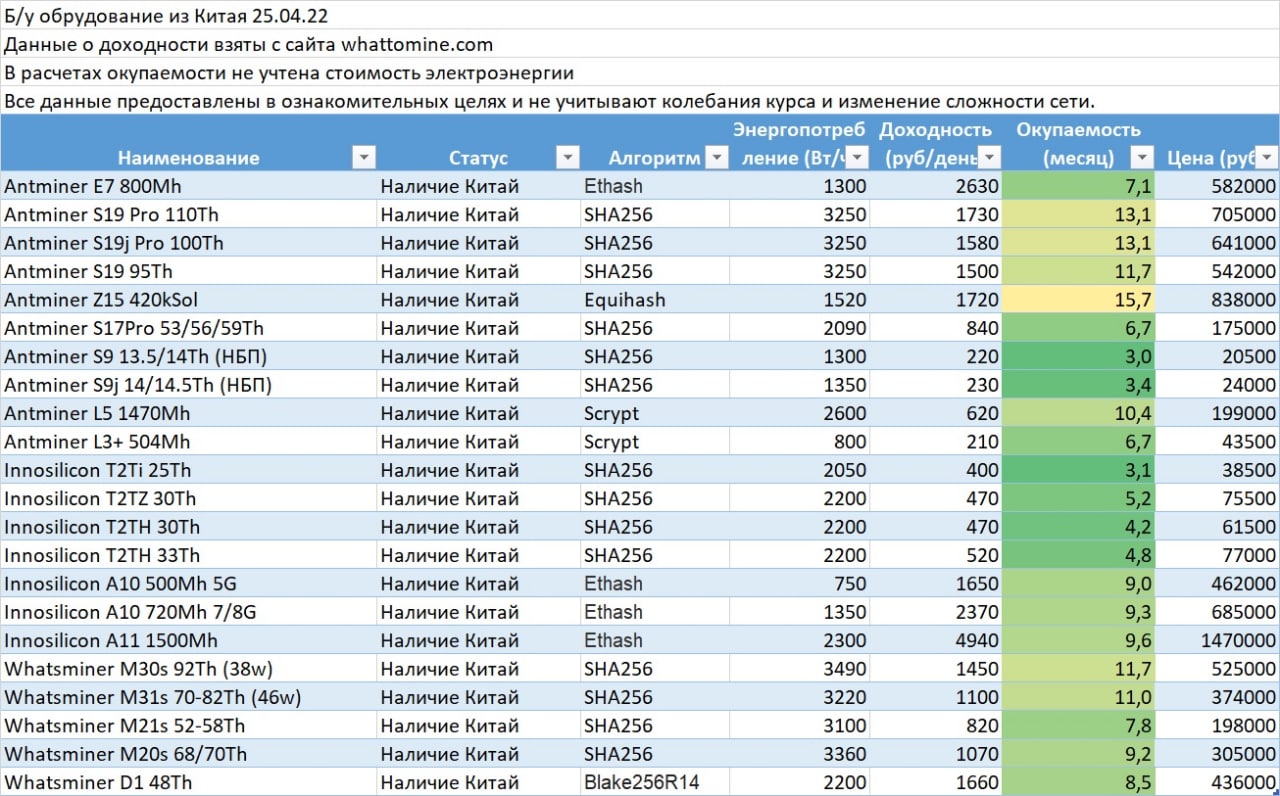Click the 4940 daily income cell
This screenshot has width=1280, height=796.
(938, 641)
